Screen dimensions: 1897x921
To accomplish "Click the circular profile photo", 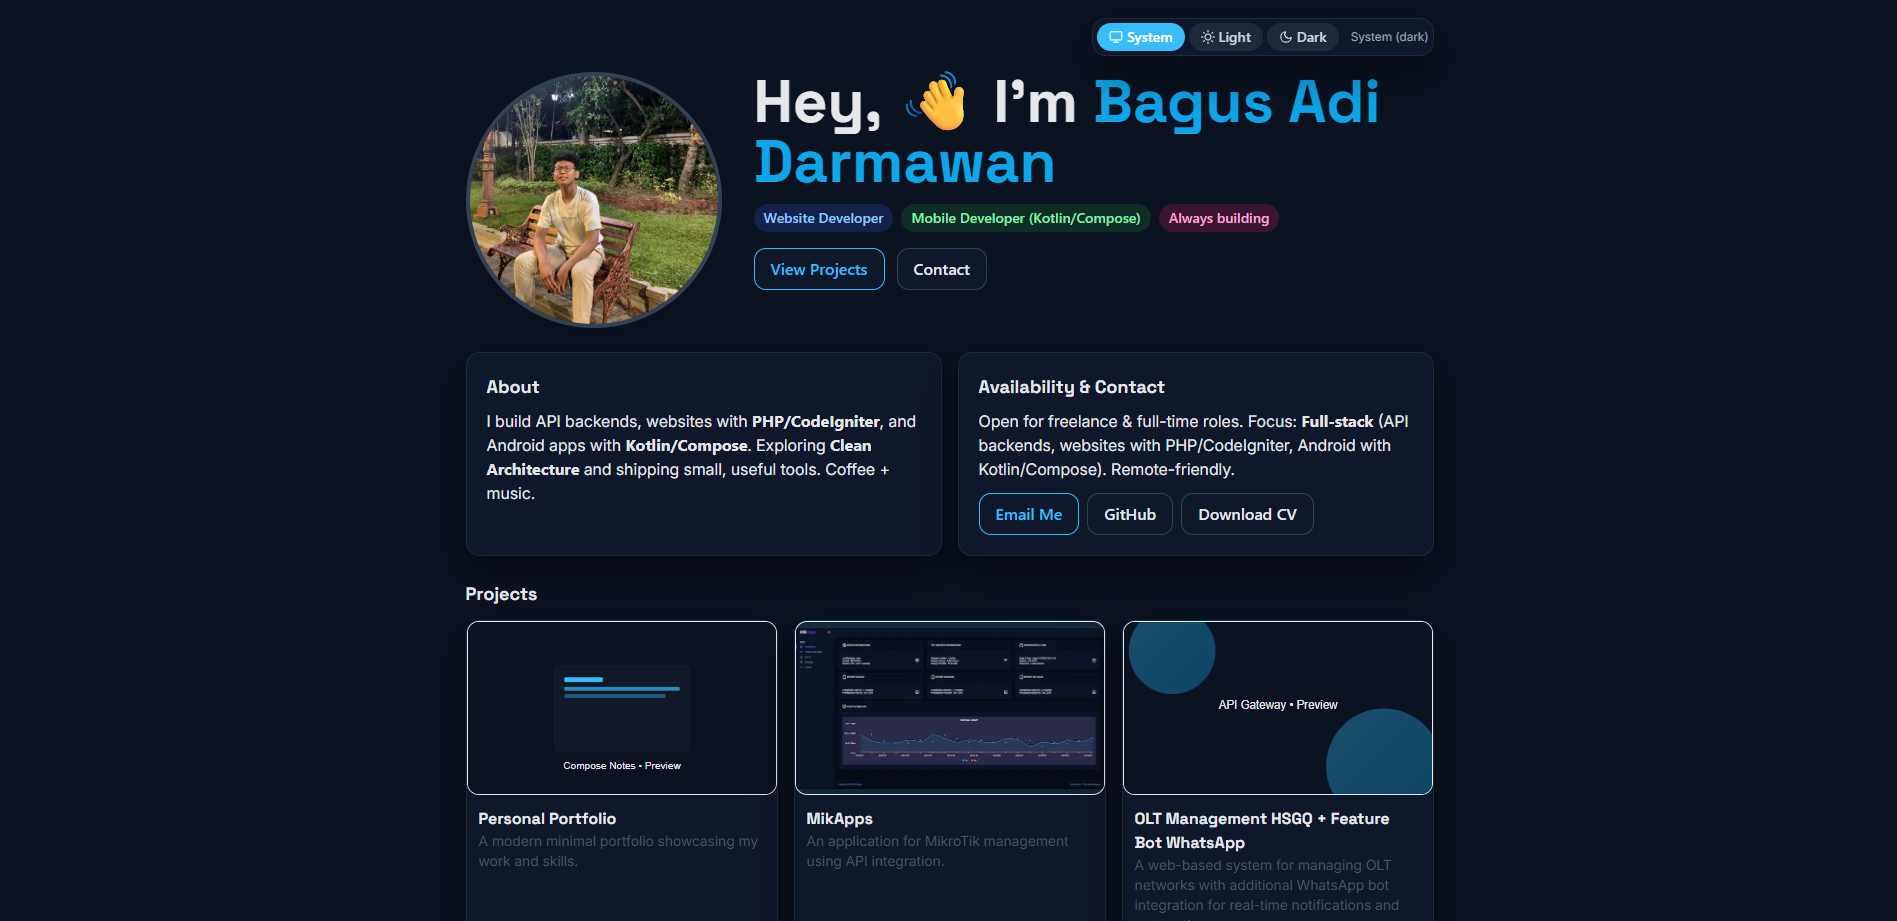I will [594, 199].
